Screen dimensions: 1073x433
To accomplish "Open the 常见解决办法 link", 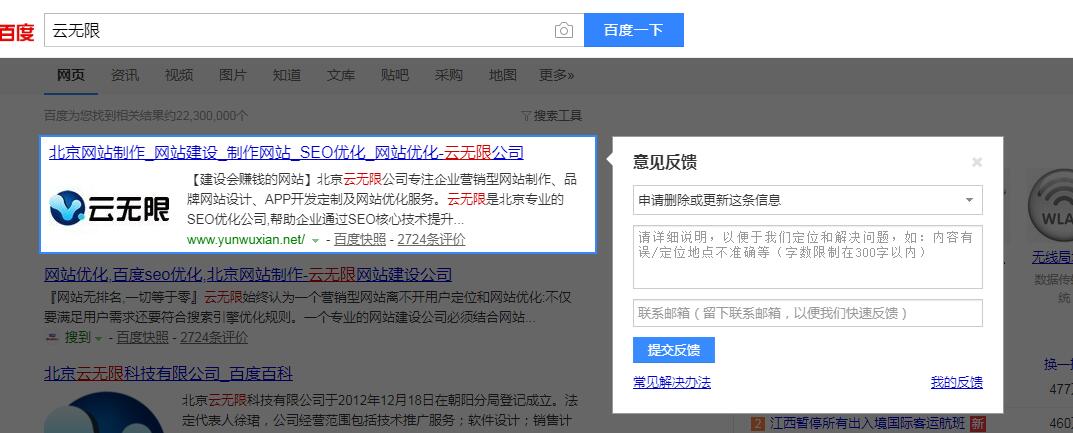I will point(672,382).
